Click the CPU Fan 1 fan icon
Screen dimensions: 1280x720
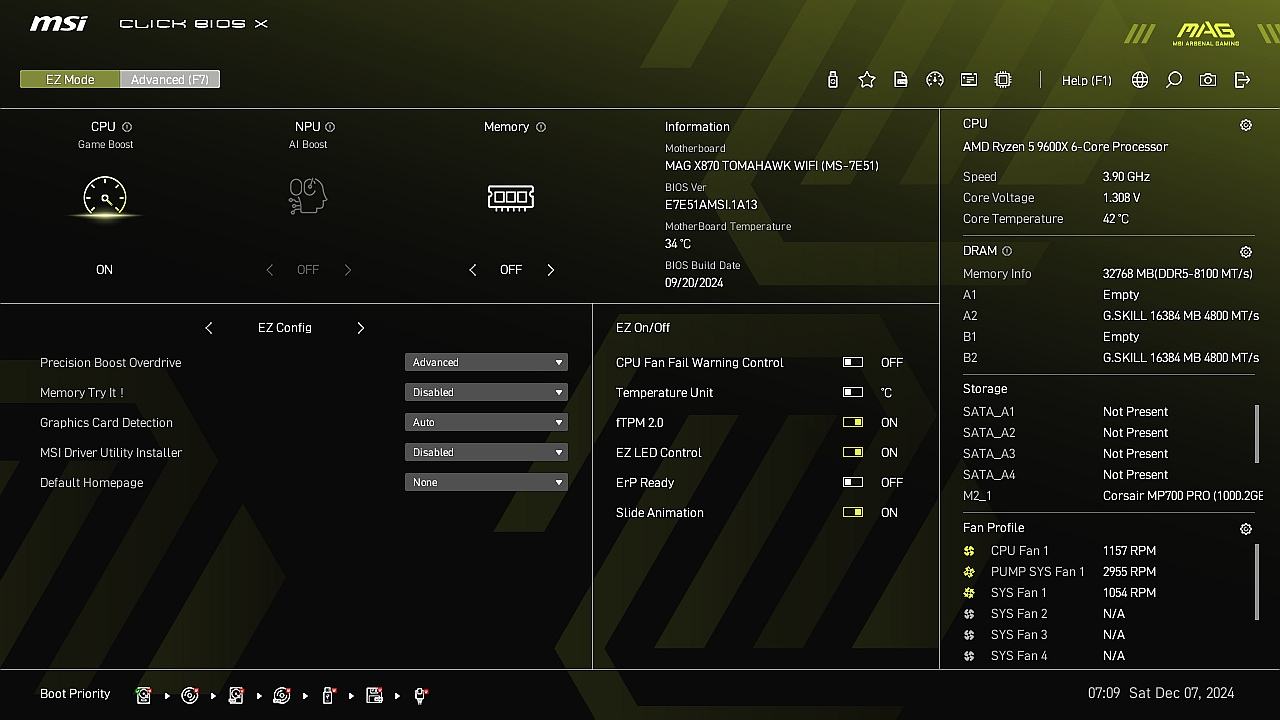coord(969,551)
